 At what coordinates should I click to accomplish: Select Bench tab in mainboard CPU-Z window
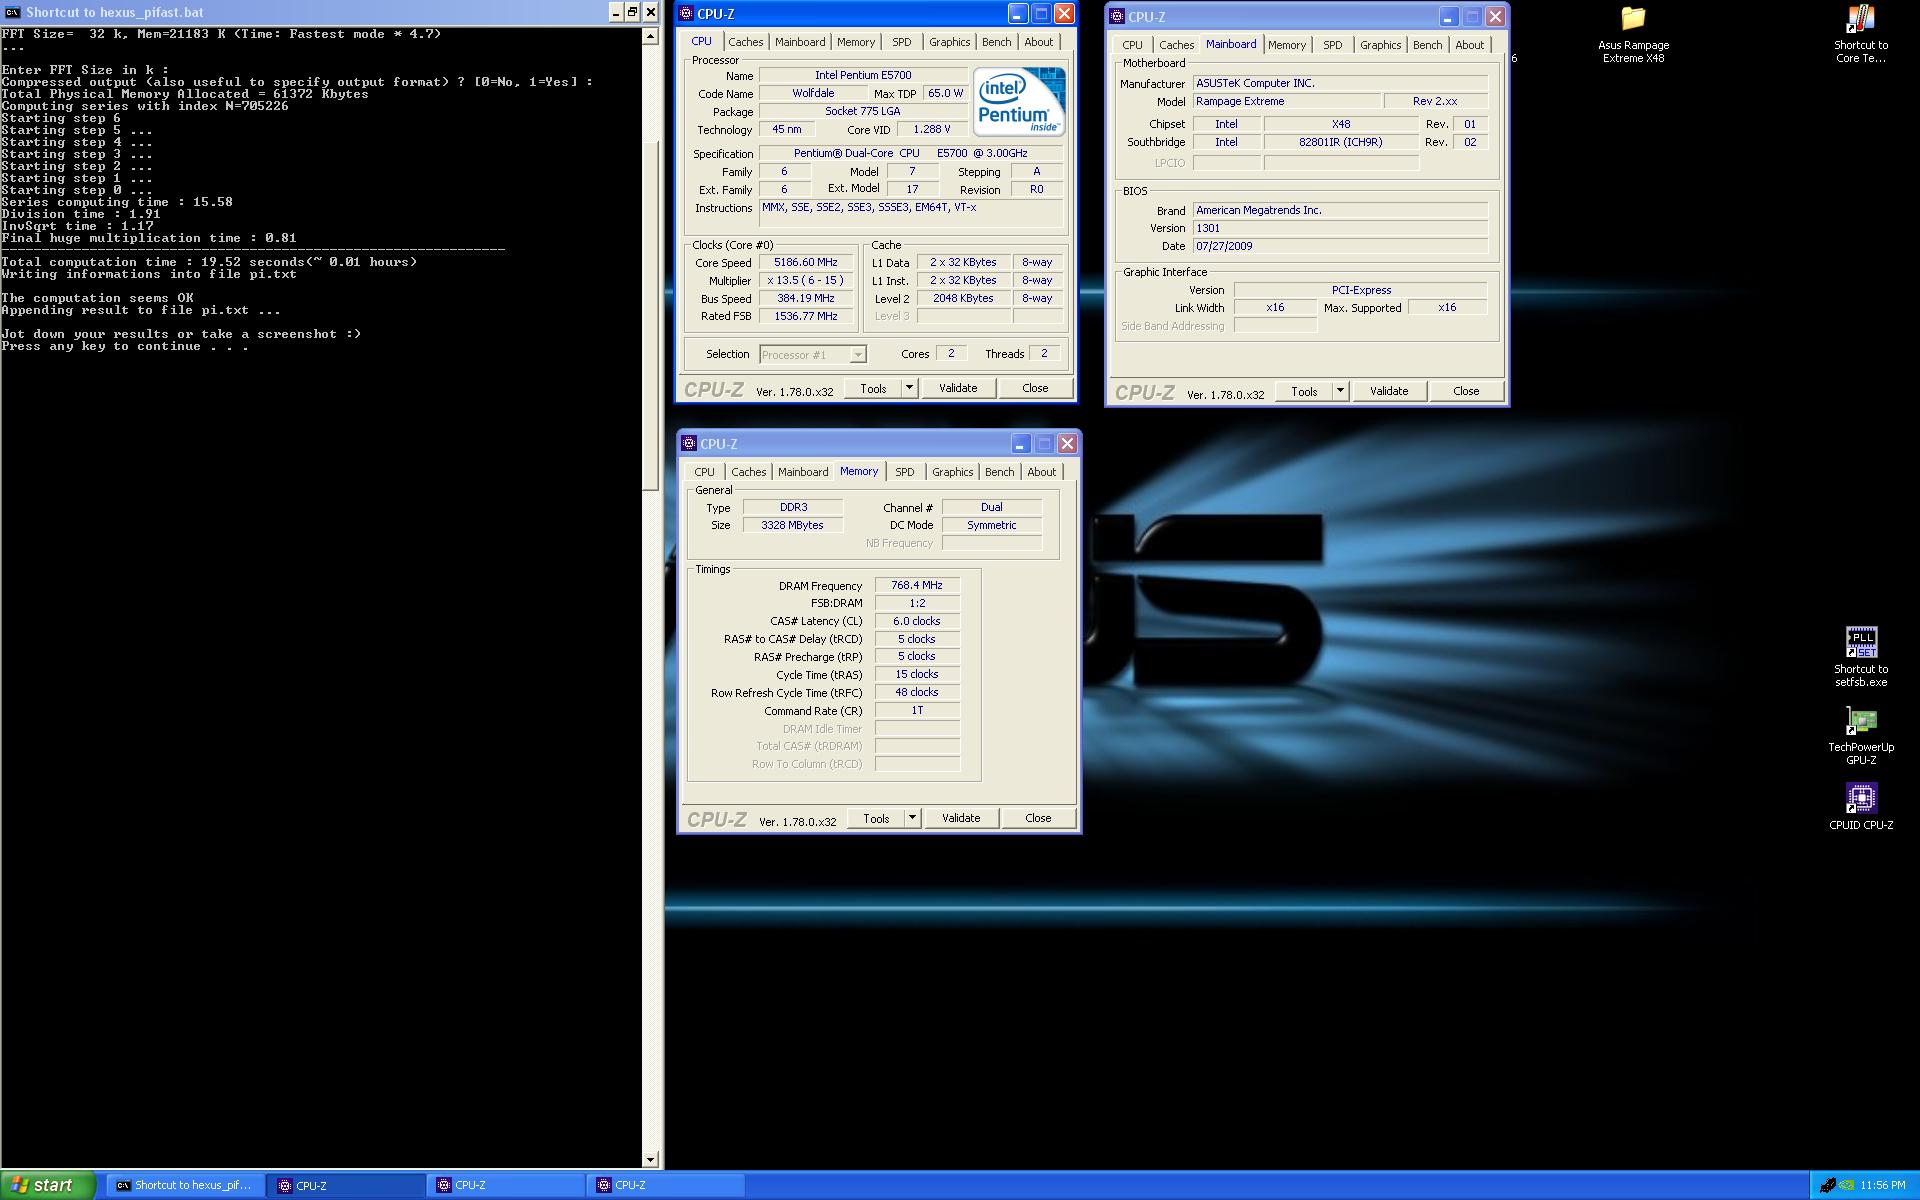[1427, 45]
